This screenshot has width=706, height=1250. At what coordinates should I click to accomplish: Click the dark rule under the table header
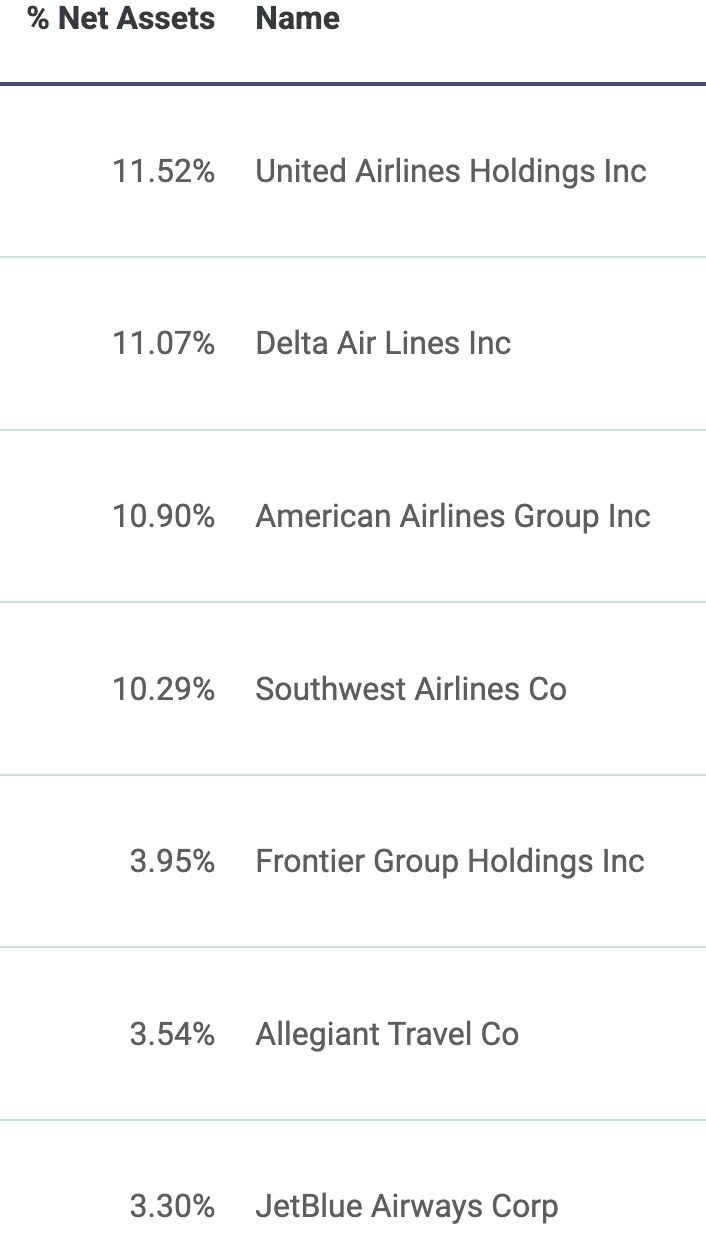pyautogui.click(x=353, y=84)
